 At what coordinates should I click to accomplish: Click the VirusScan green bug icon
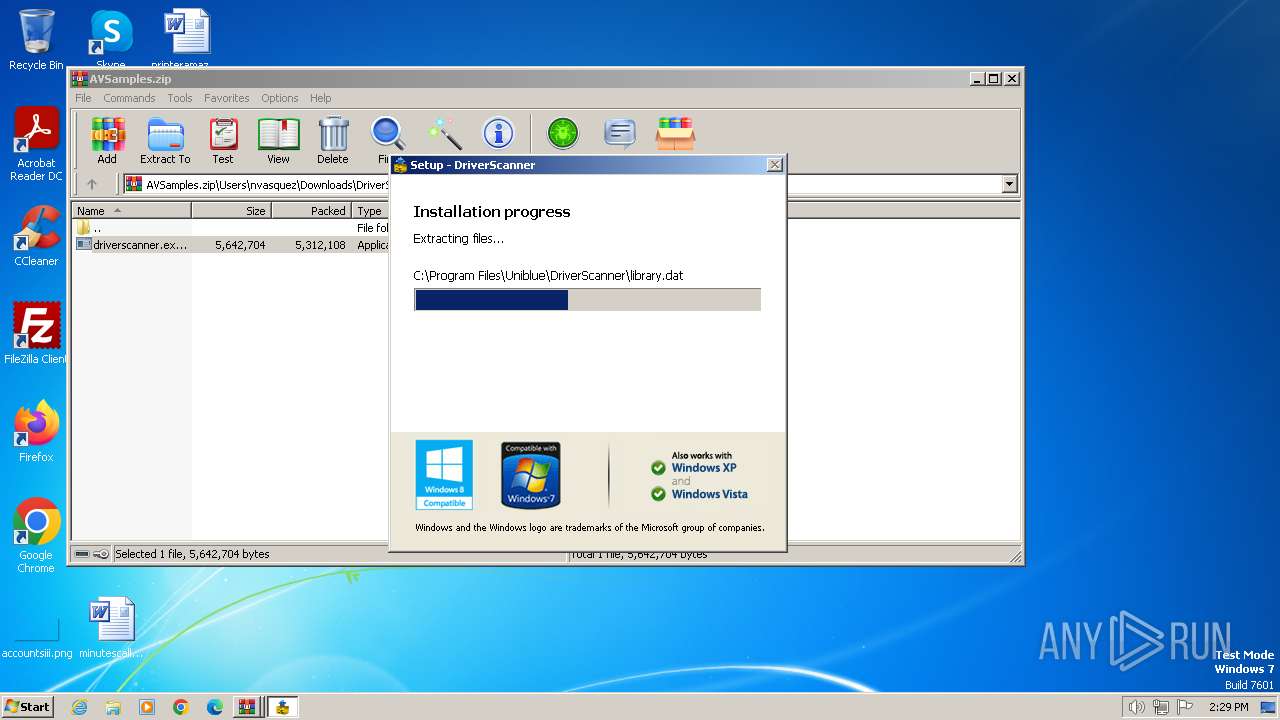tap(563, 133)
